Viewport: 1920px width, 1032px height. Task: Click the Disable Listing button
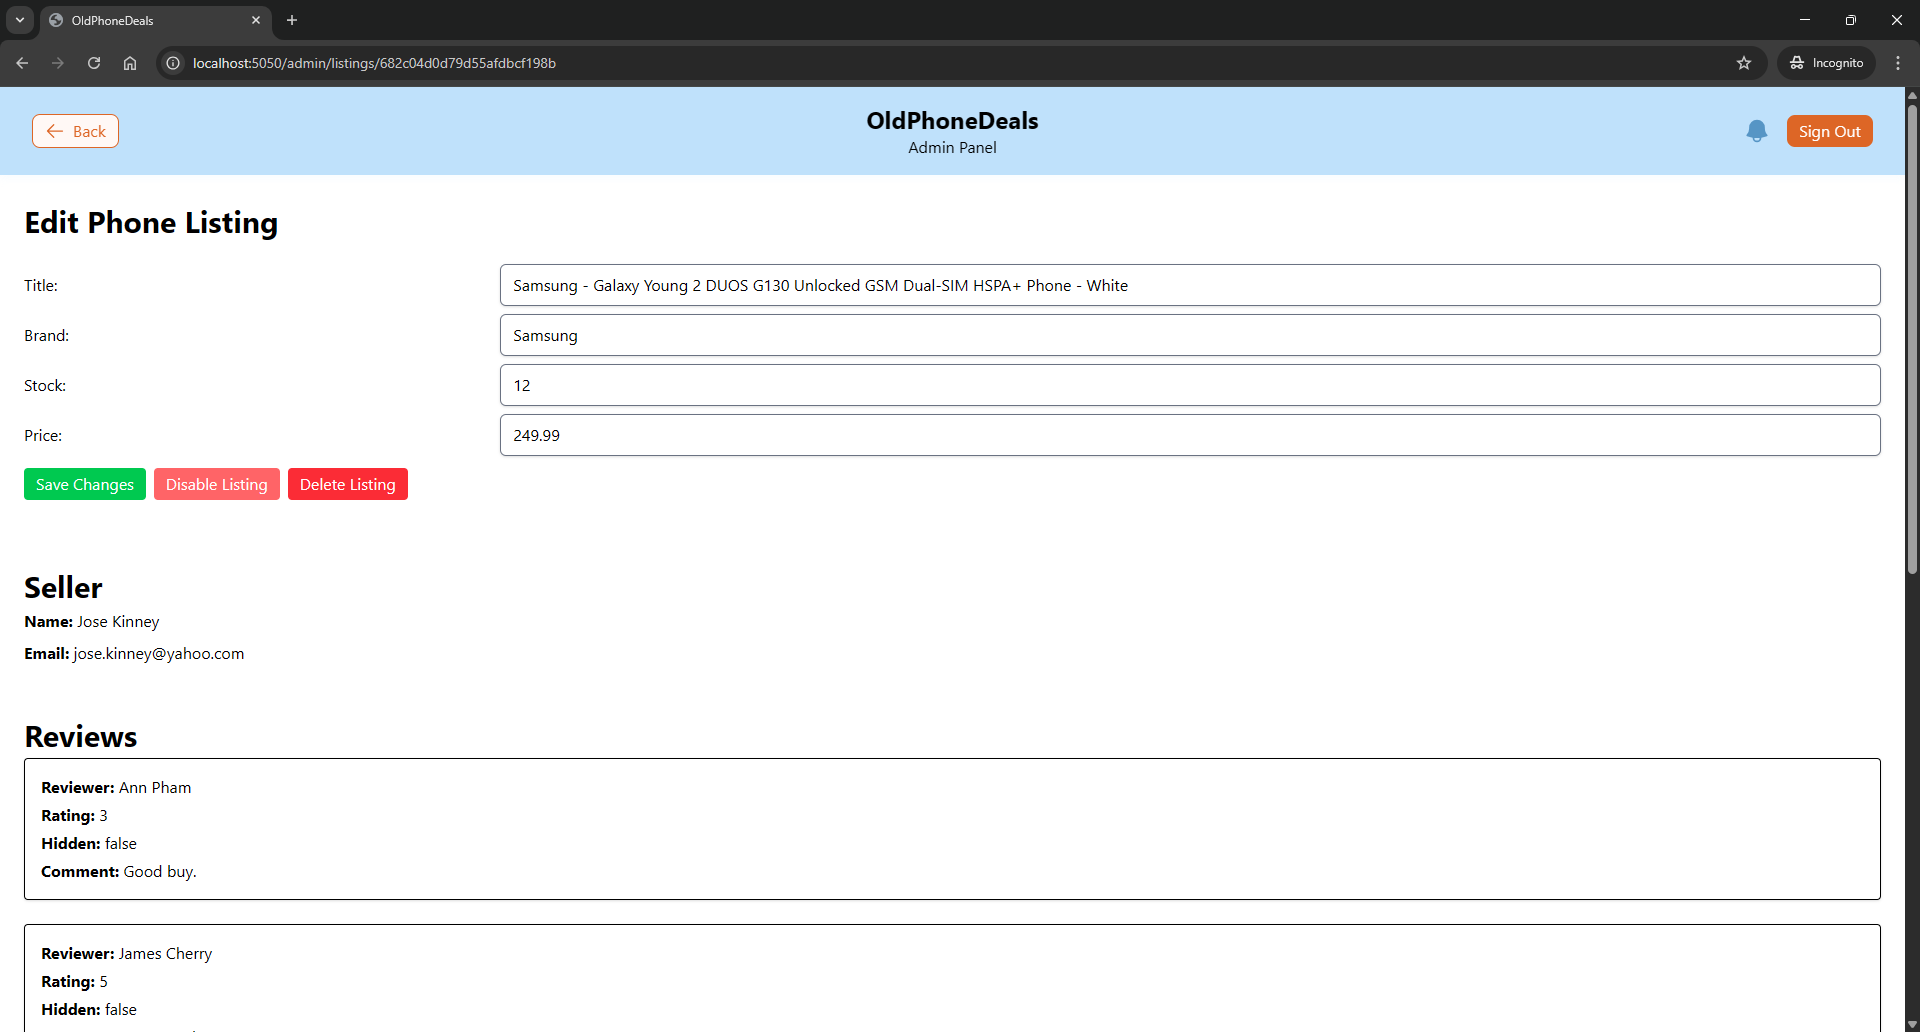point(216,484)
